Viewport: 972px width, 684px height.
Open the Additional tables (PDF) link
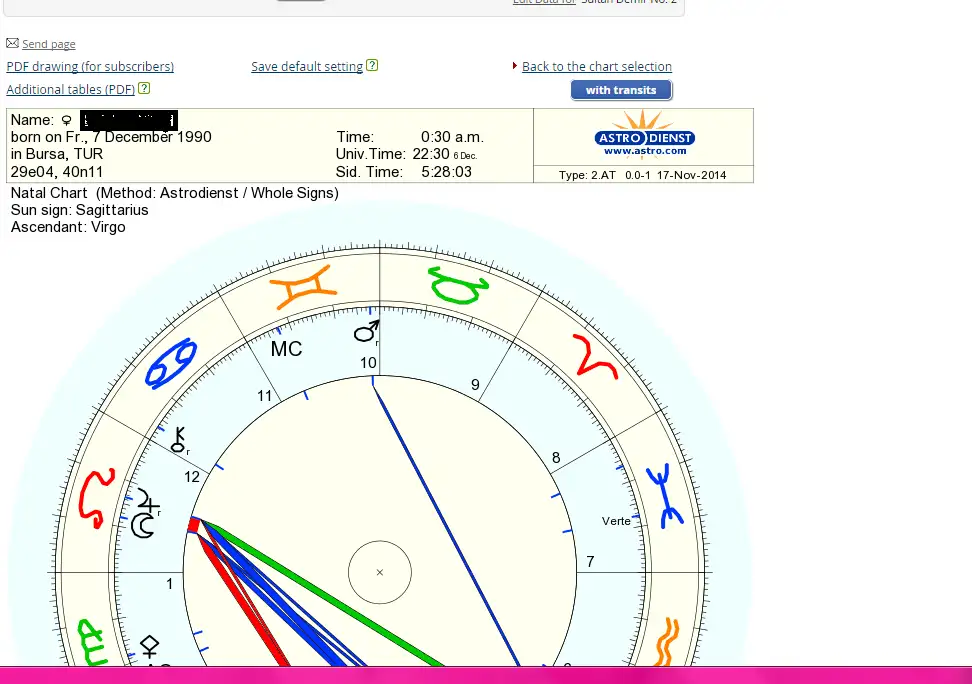70,90
